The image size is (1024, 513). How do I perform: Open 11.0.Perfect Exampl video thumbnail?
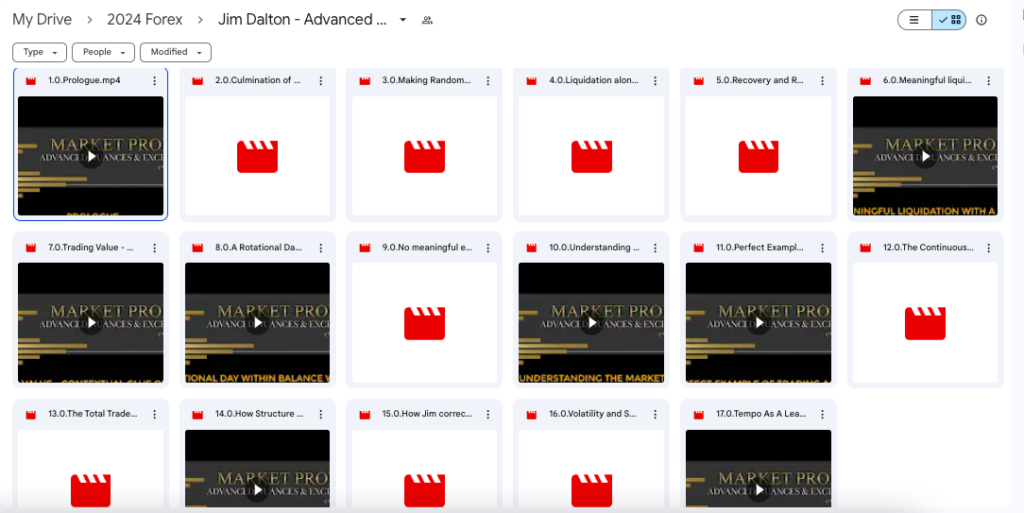click(x=758, y=322)
